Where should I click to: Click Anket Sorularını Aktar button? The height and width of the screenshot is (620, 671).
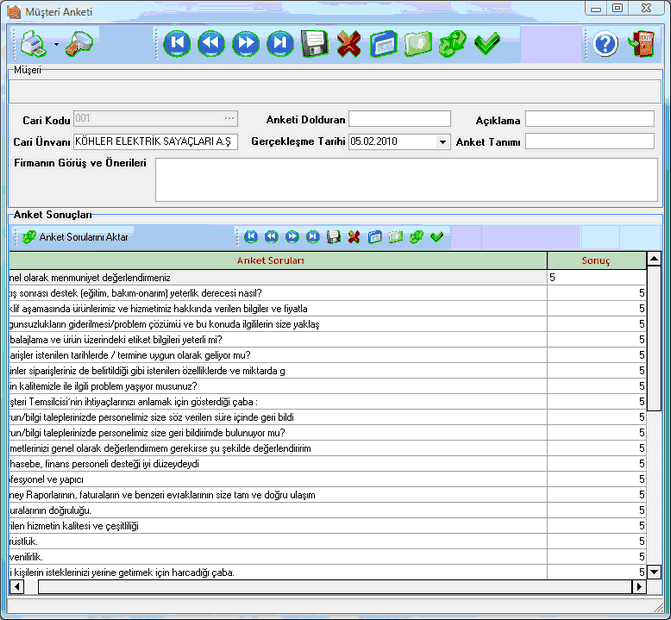click(x=75, y=237)
